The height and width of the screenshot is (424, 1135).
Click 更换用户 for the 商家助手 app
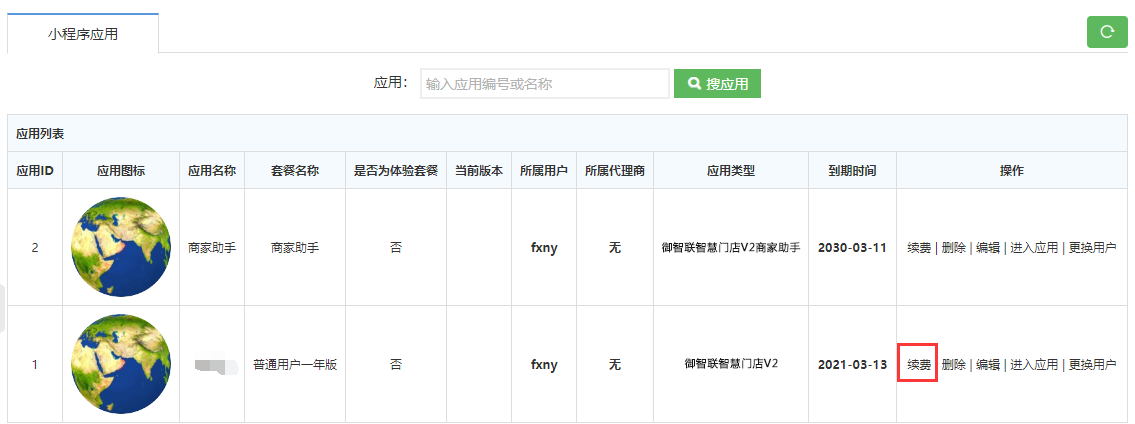pos(1092,248)
